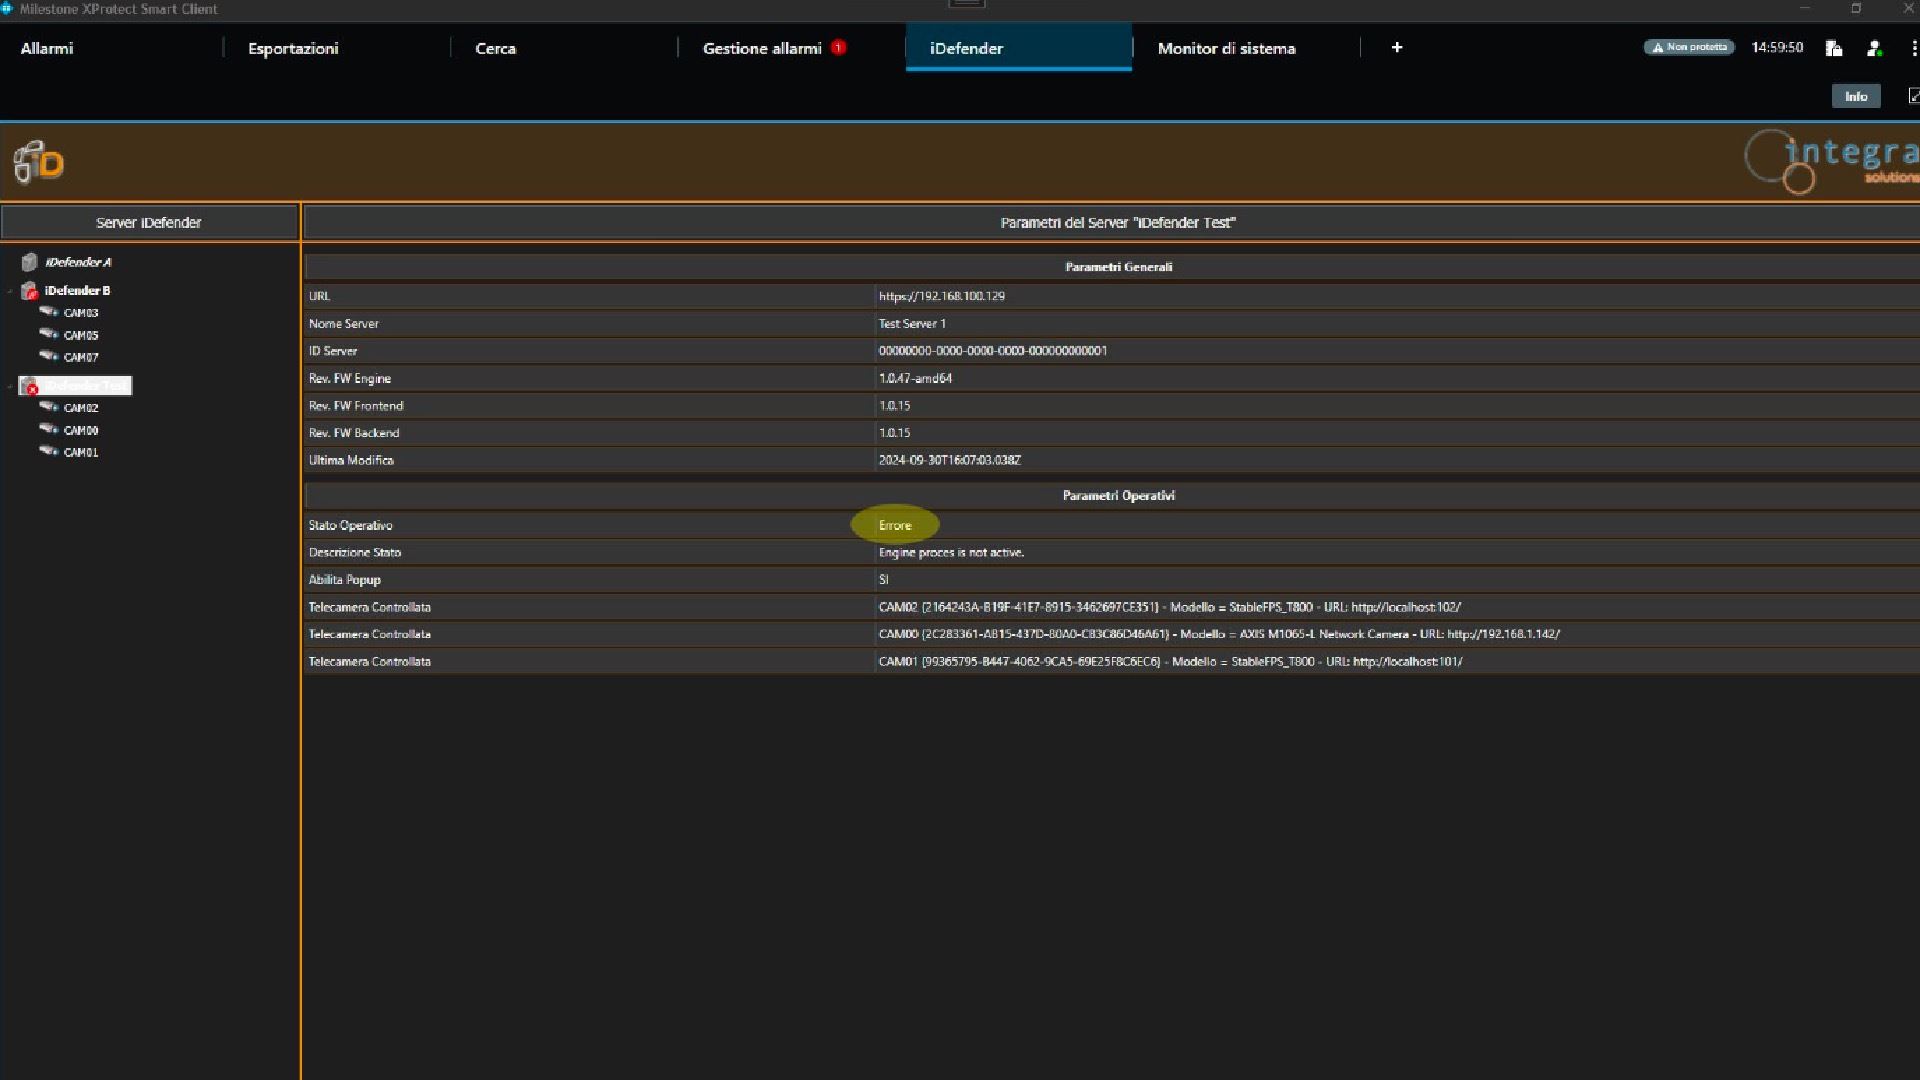This screenshot has height=1080, width=1920.
Task: Collapse the iDefender Test tree node
Action: 10,386
